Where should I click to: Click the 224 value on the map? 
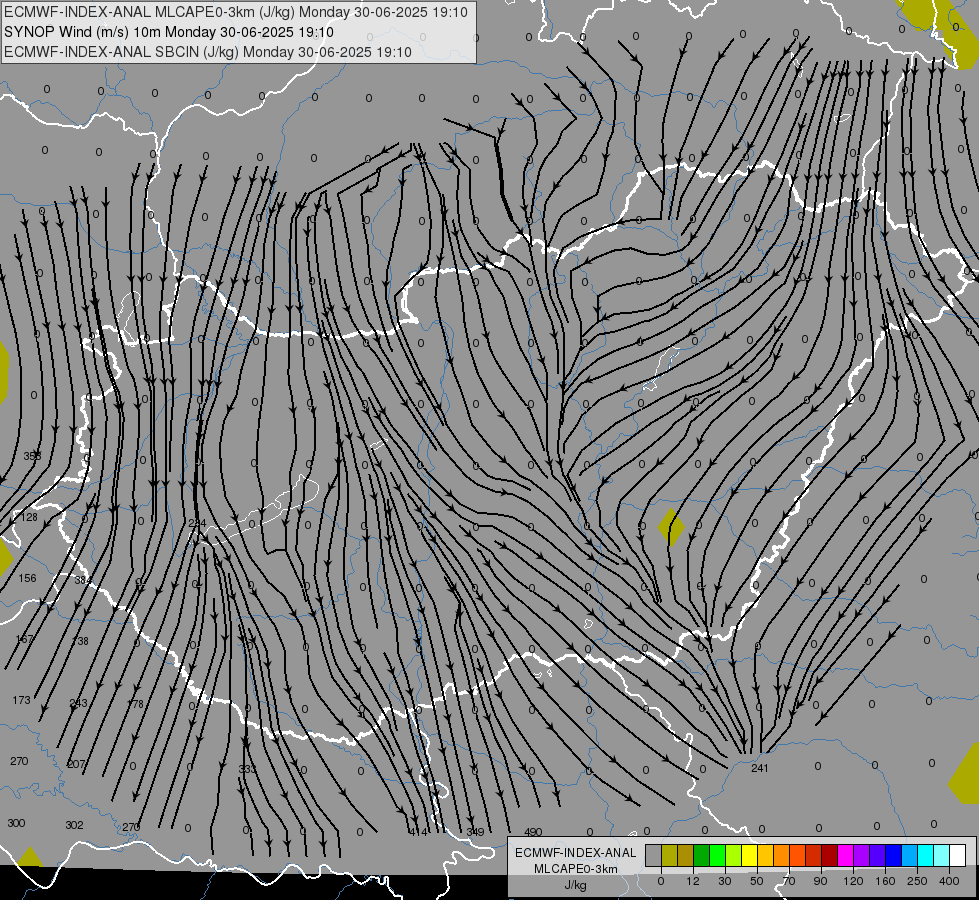(197, 523)
